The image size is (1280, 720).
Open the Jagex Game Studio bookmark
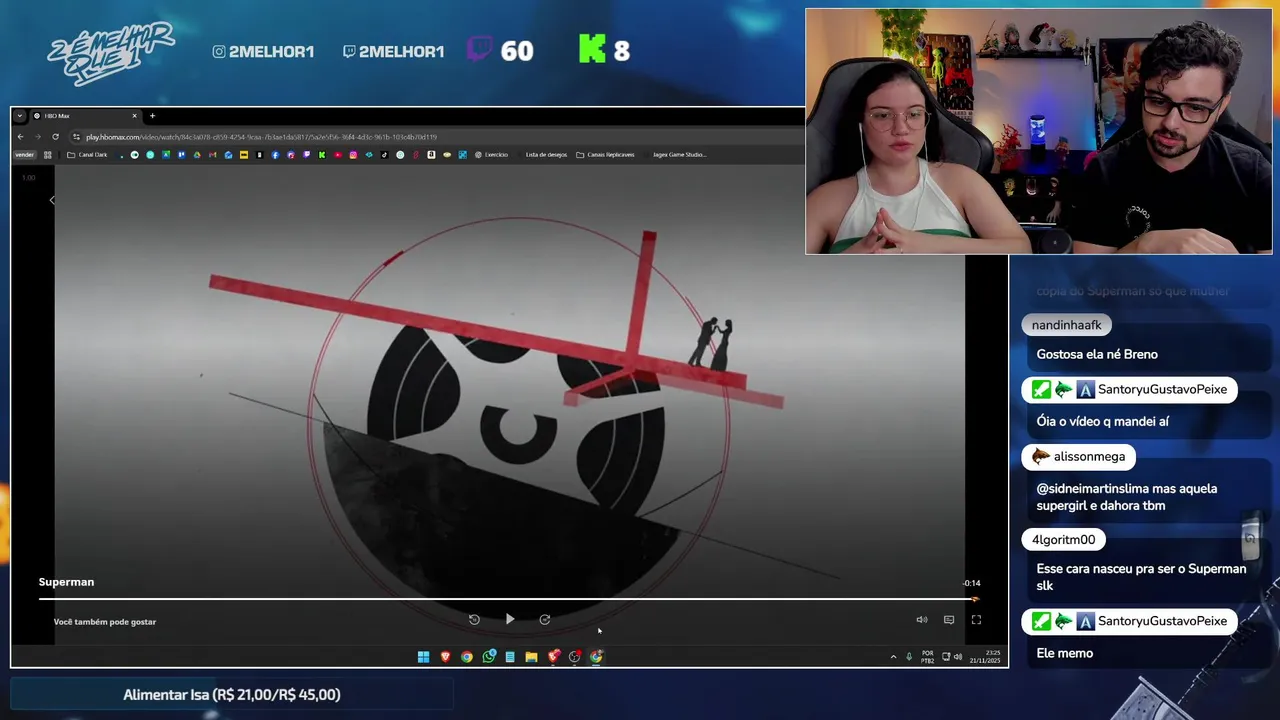coord(680,155)
